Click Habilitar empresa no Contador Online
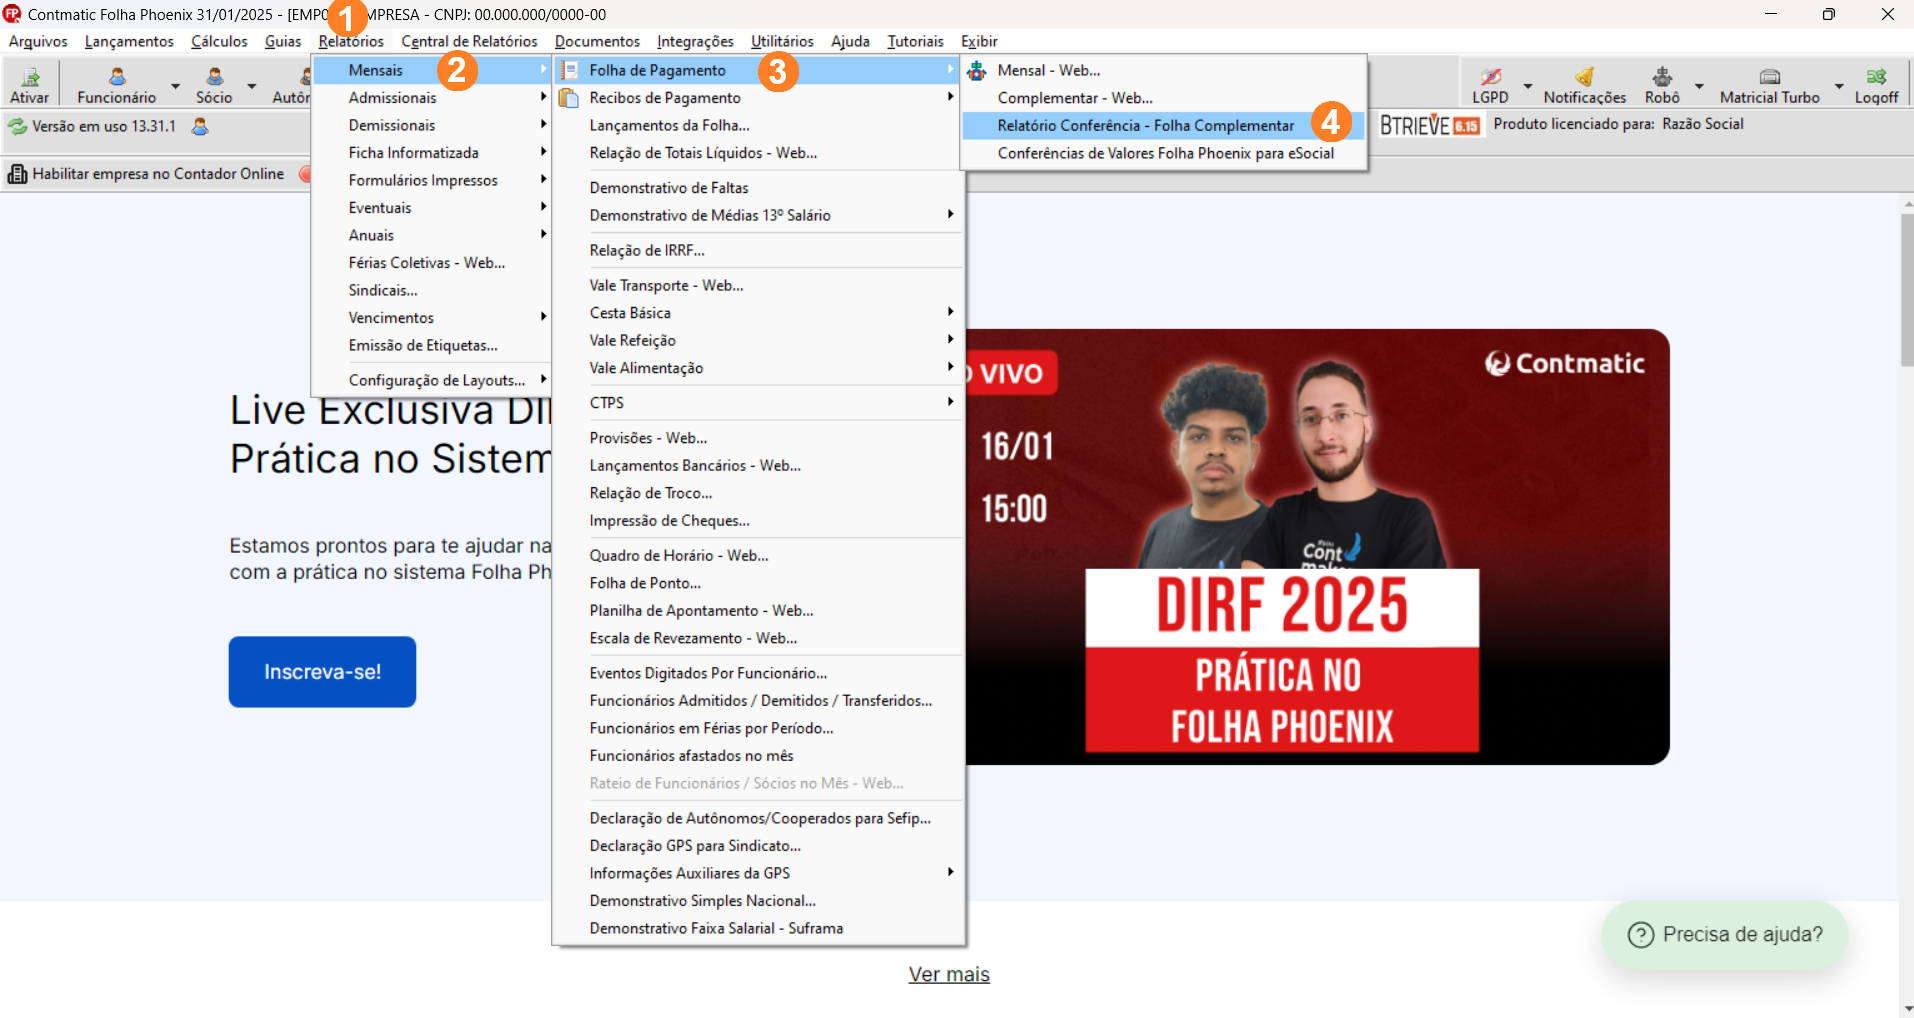The width and height of the screenshot is (1914, 1018). coord(158,174)
